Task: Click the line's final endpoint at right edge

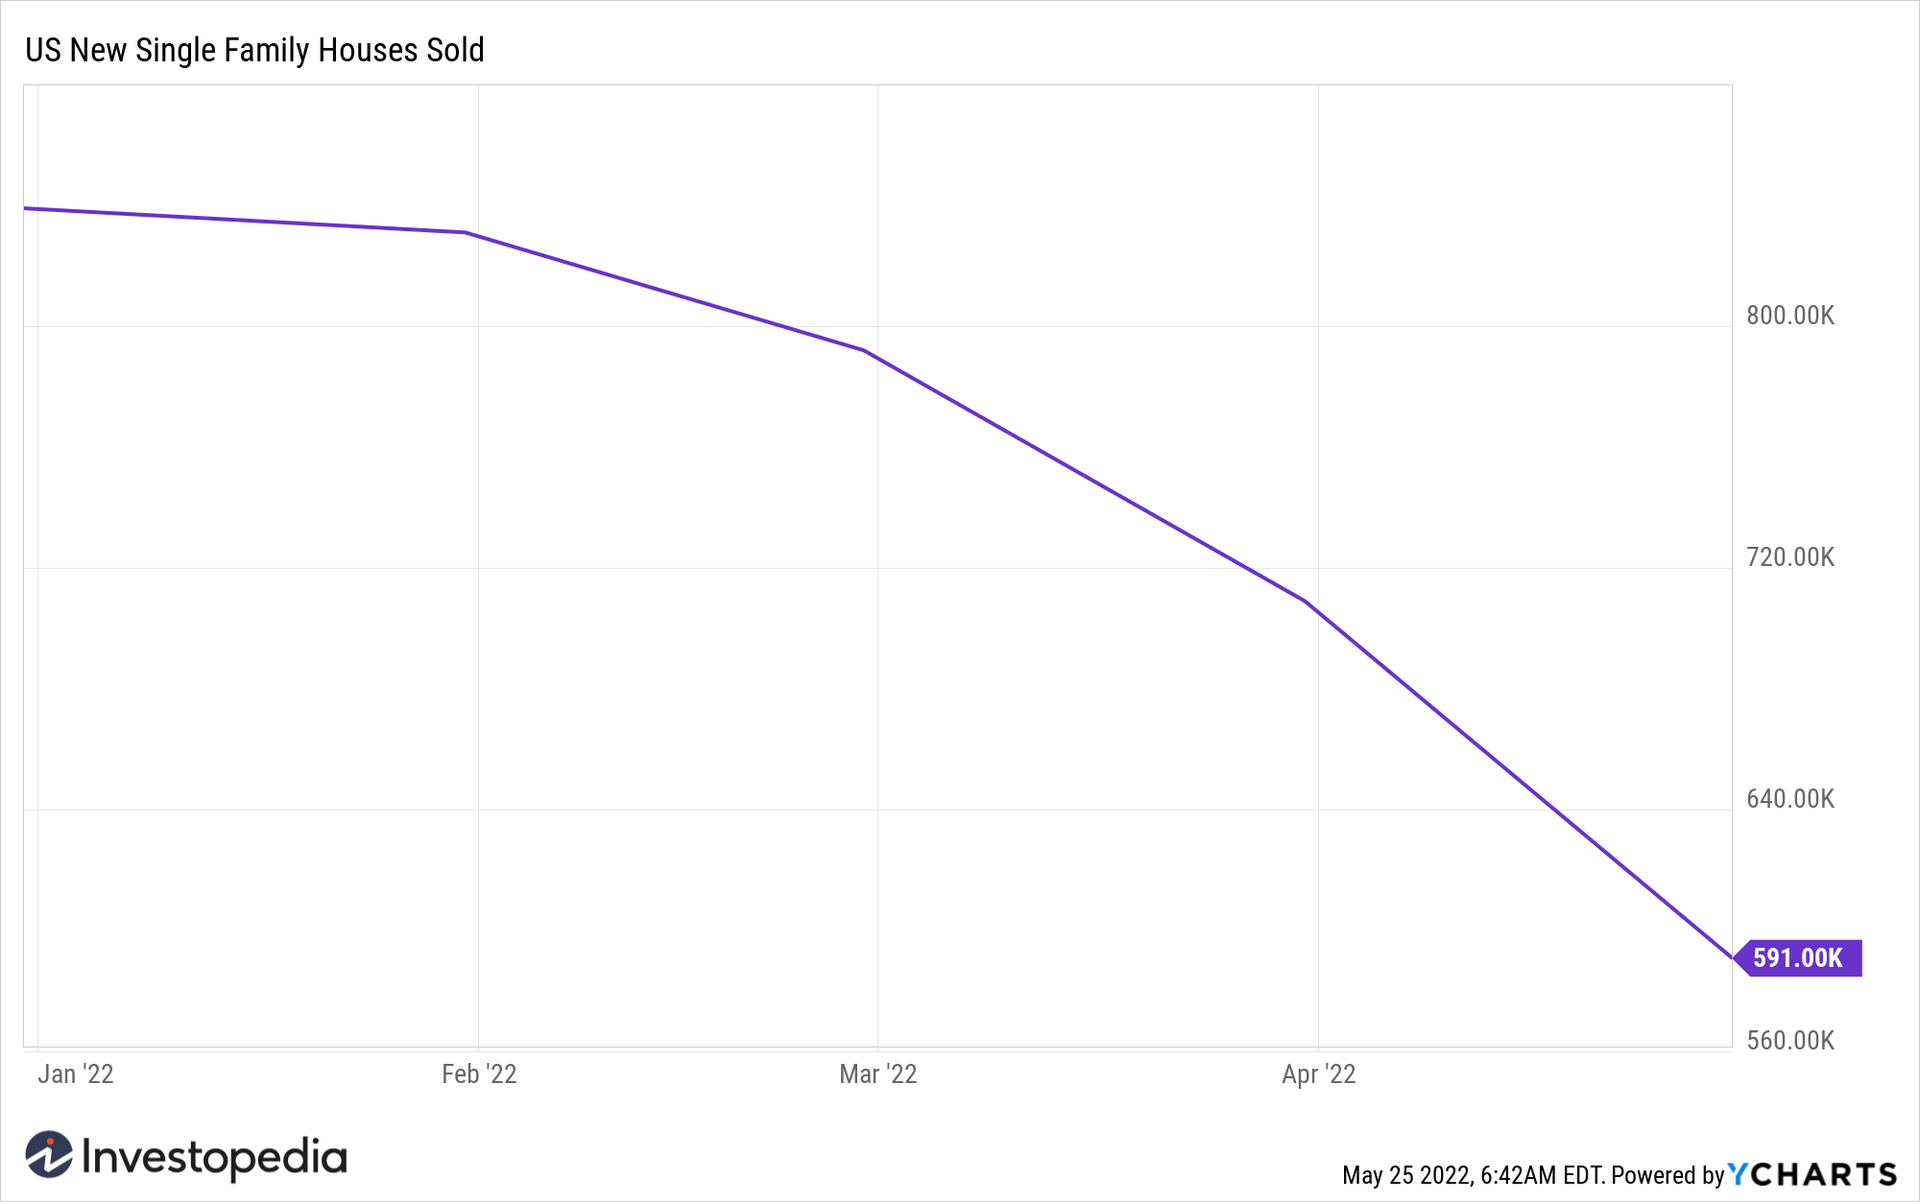Action: tap(1731, 957)
